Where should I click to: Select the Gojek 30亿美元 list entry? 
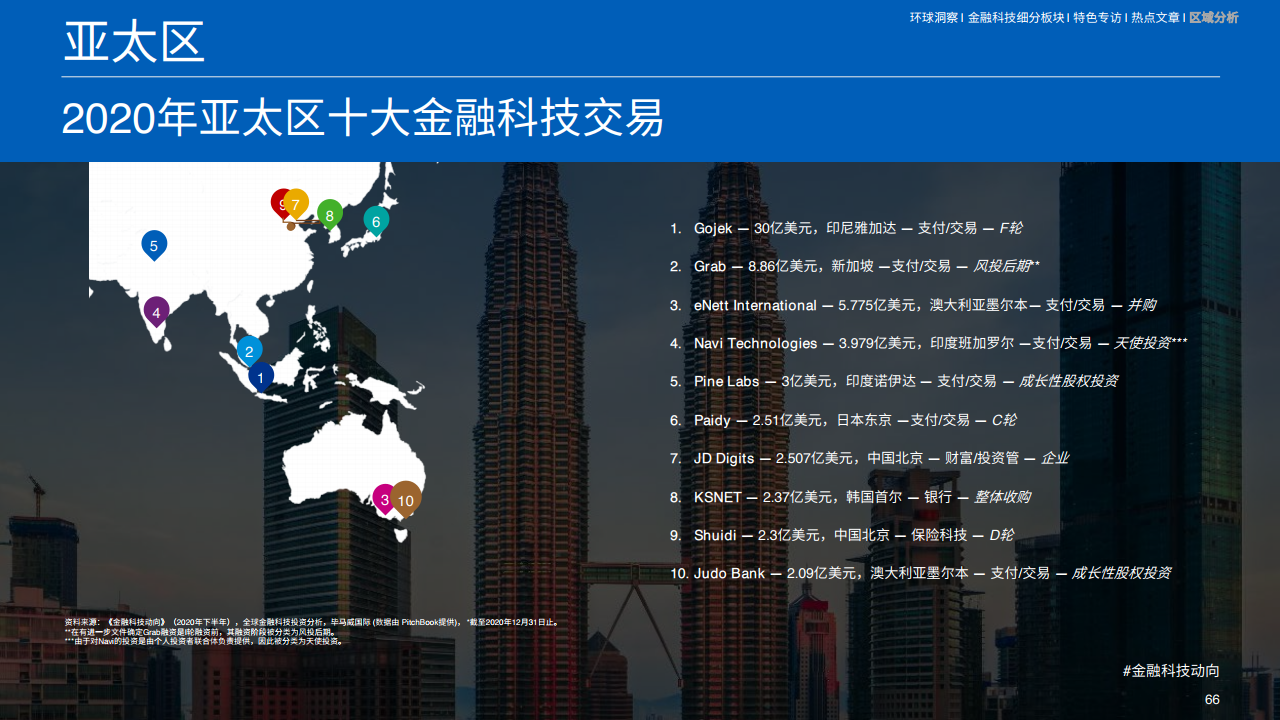[x=846, y=228]
